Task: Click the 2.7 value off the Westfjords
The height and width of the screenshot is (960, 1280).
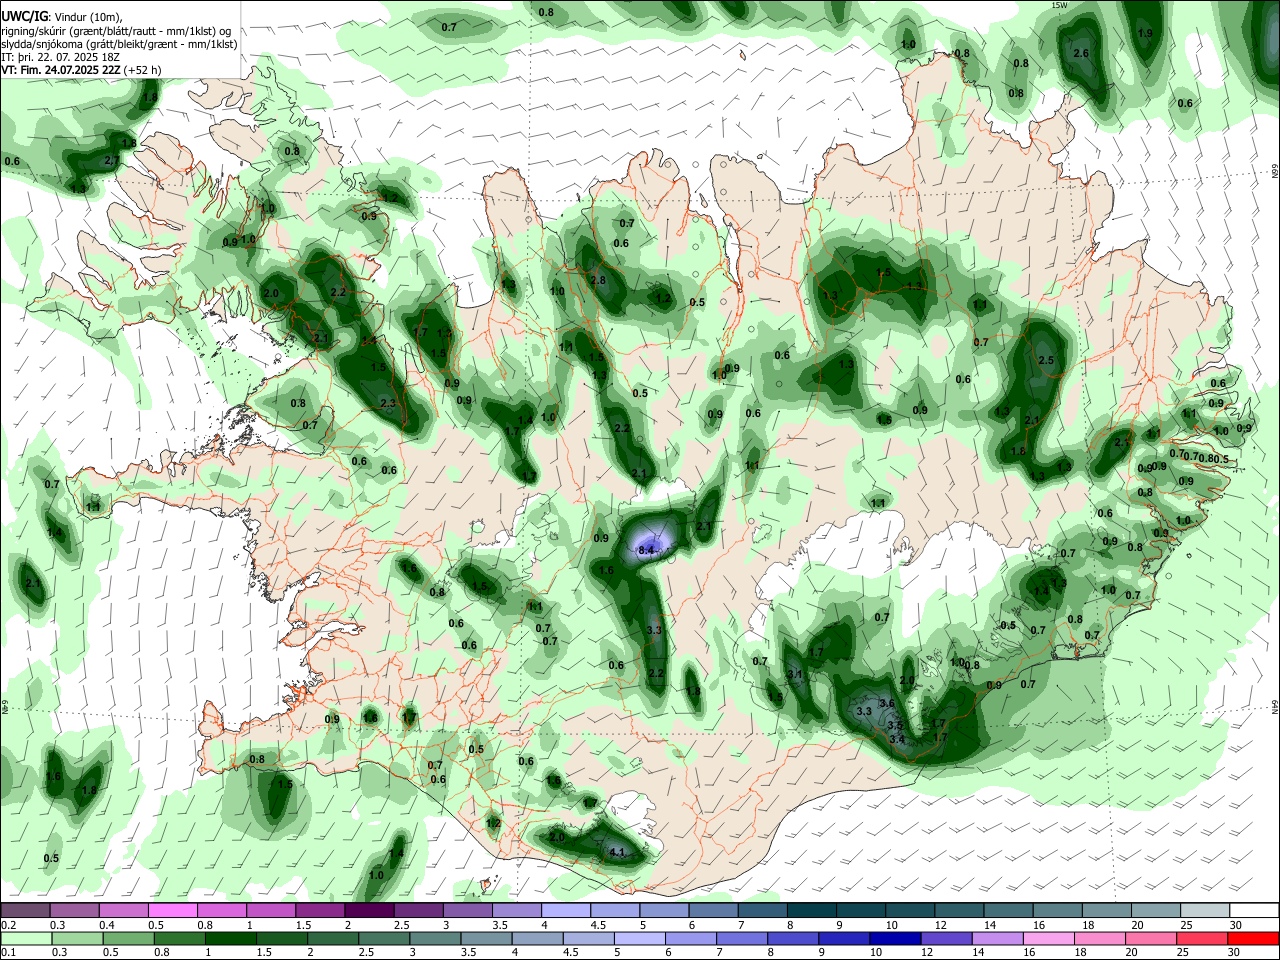Action: pyautogui.click(x=112, y=160)
